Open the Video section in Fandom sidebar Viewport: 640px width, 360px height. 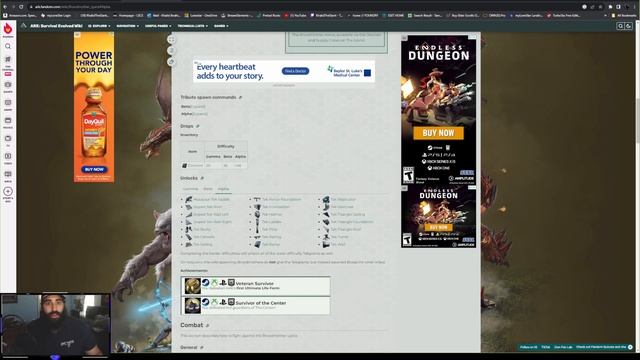[8, 158]
